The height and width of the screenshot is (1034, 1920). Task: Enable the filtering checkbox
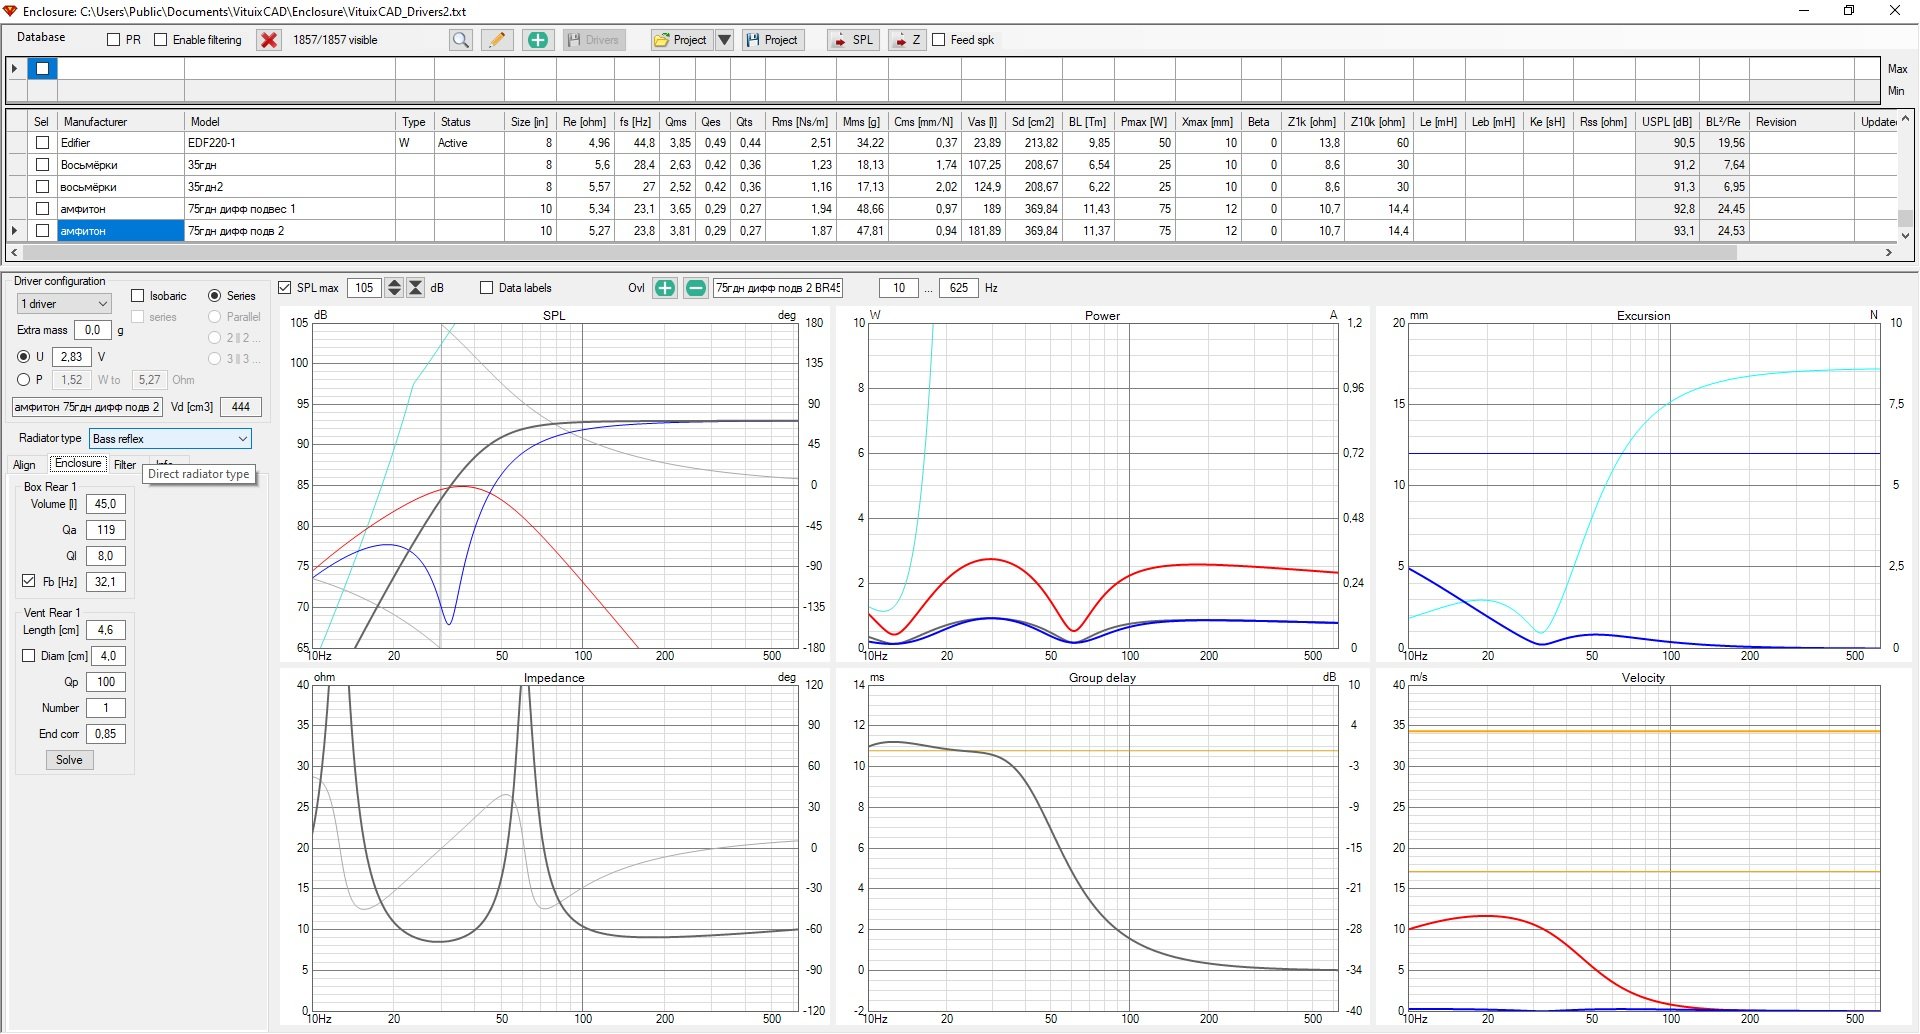click(160, 40)
